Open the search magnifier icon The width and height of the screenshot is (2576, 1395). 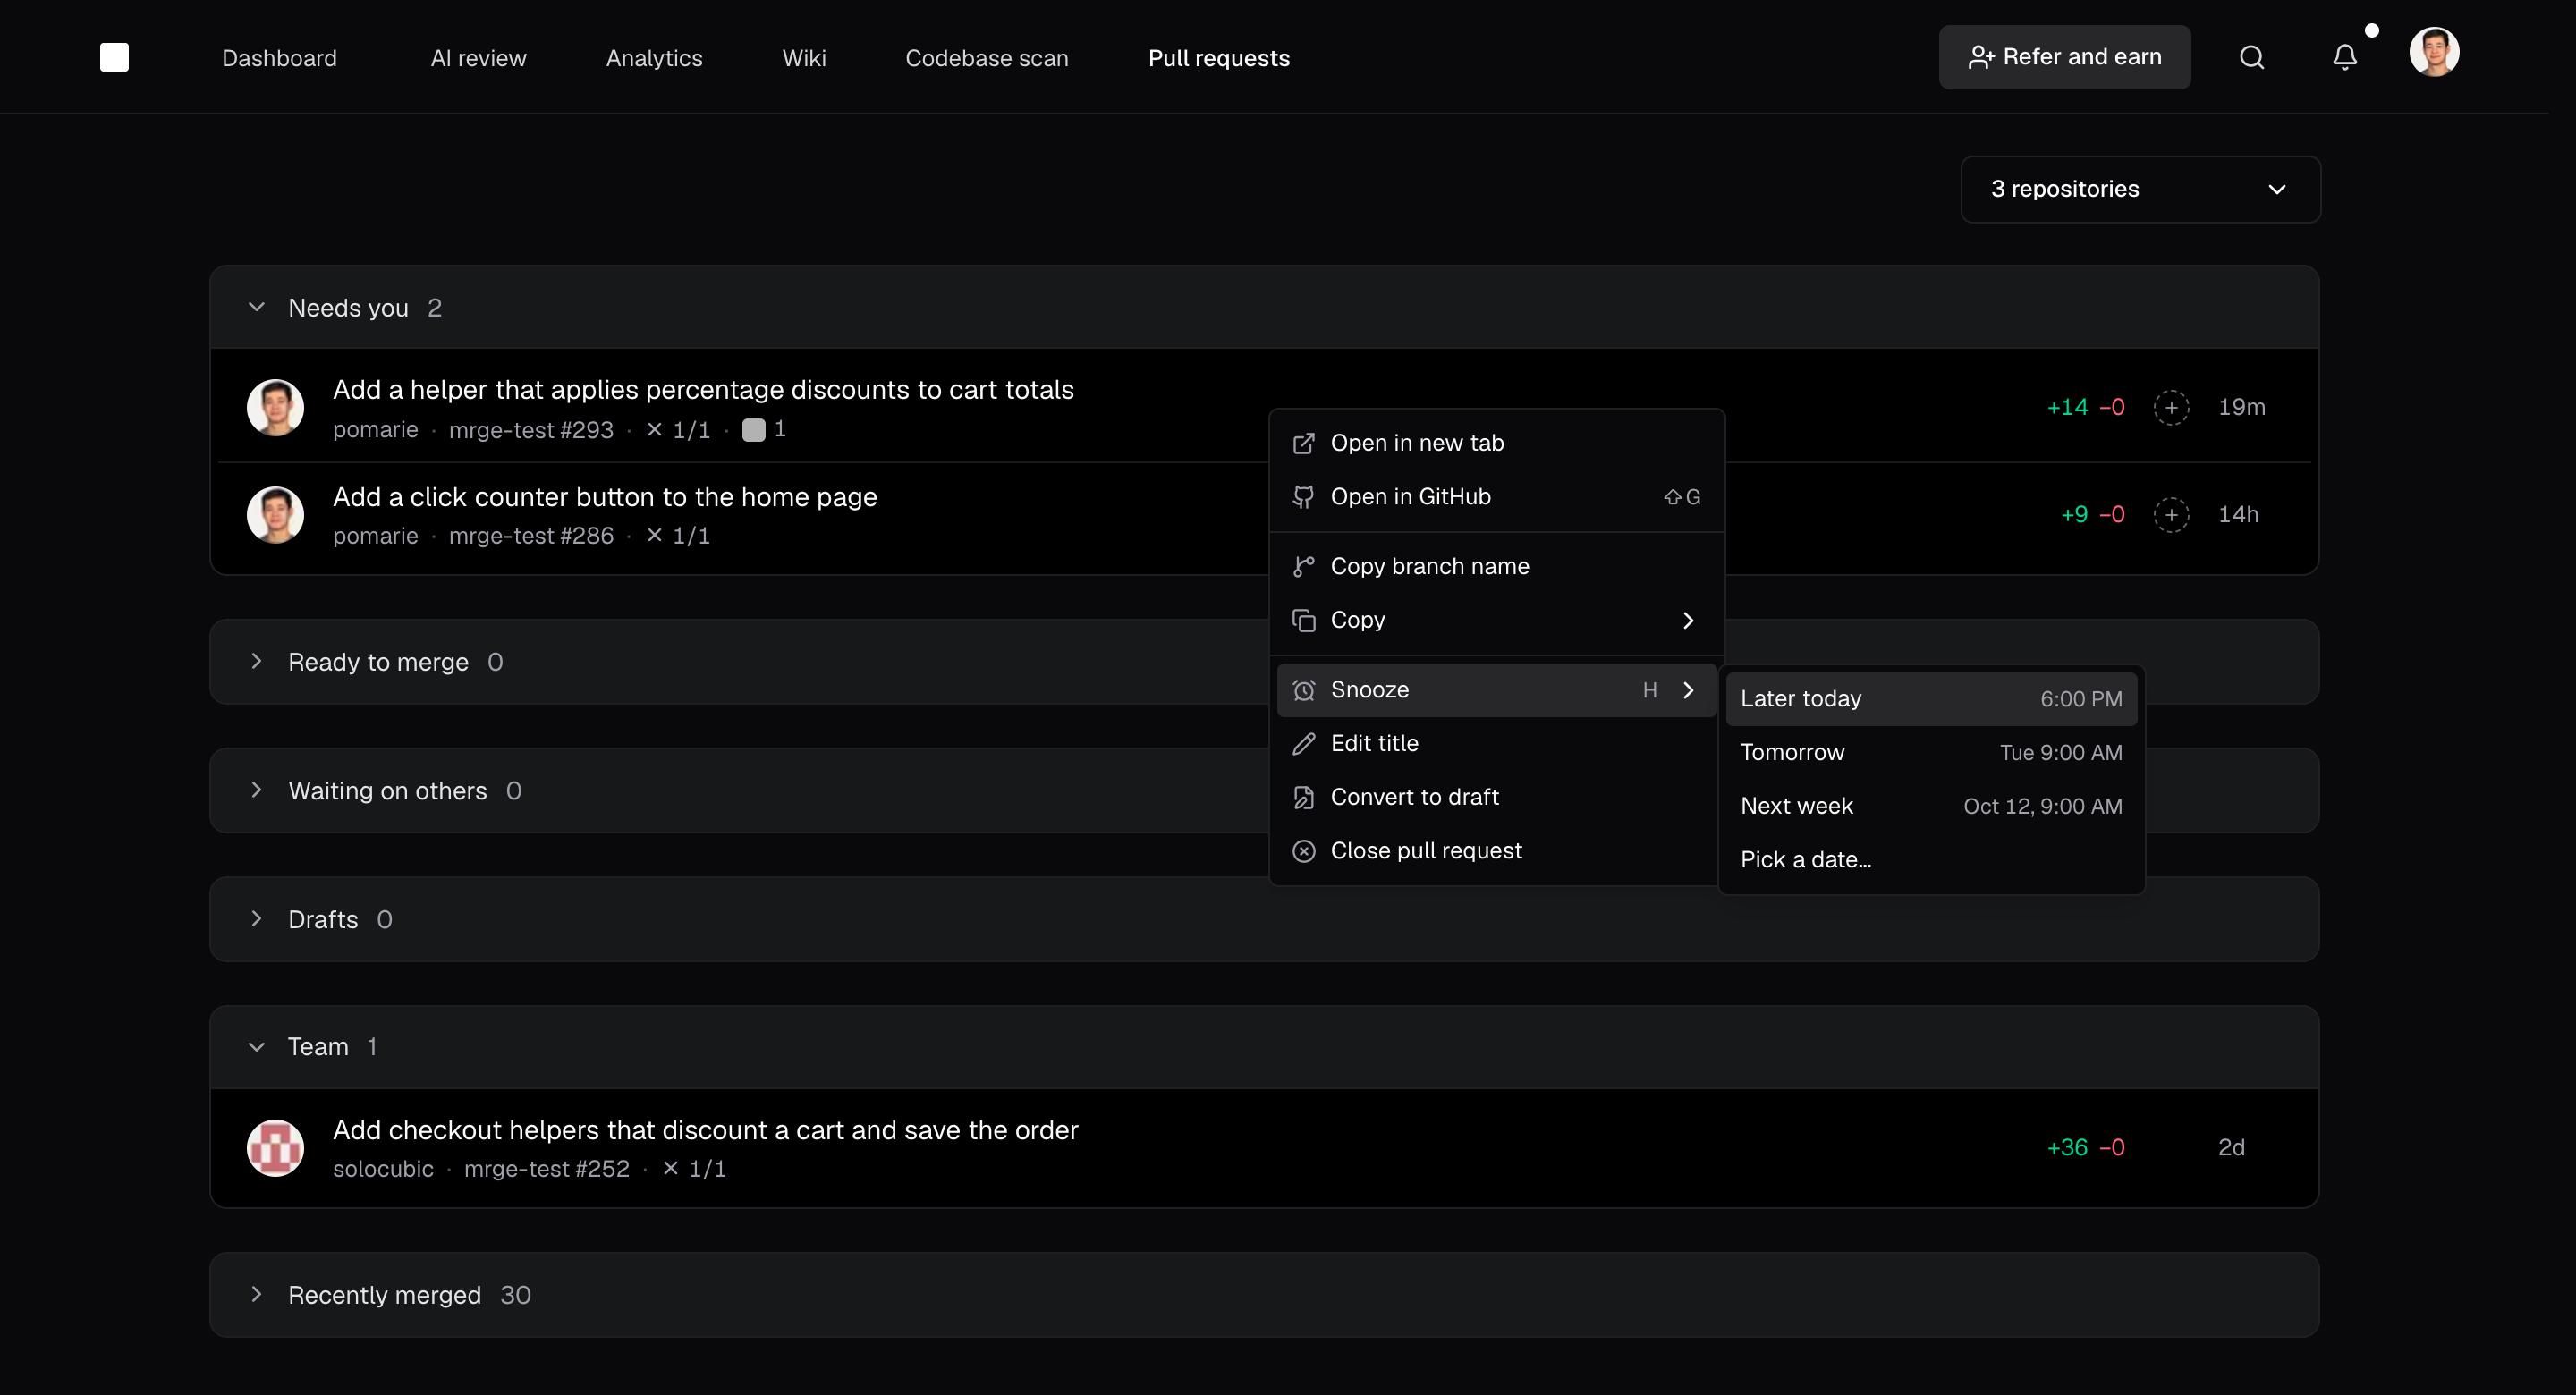[x=2251, y=57]
